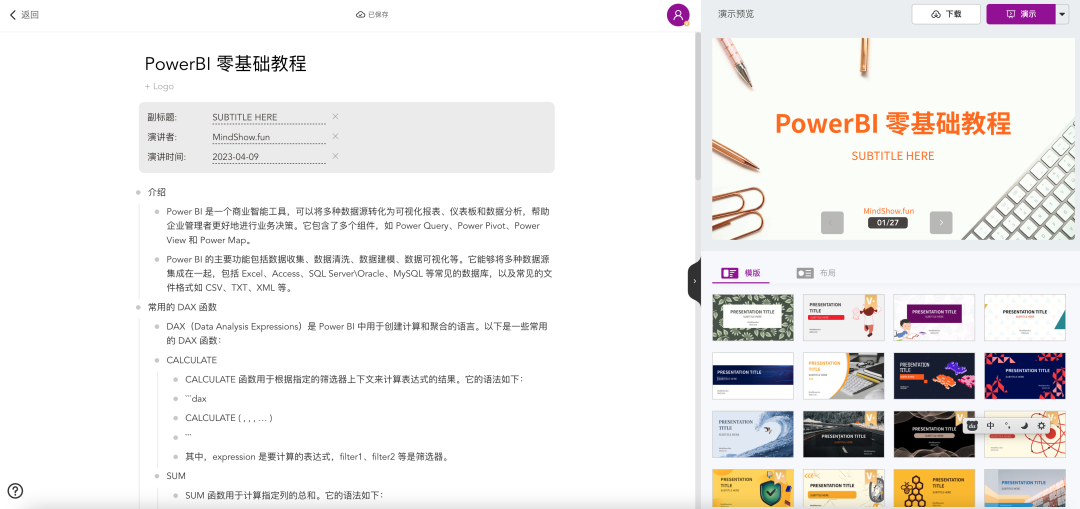Click line 'SUM 函数用于计算指定列的总和'
This screenshot has height=509, width=1080.
pos(284,495)
